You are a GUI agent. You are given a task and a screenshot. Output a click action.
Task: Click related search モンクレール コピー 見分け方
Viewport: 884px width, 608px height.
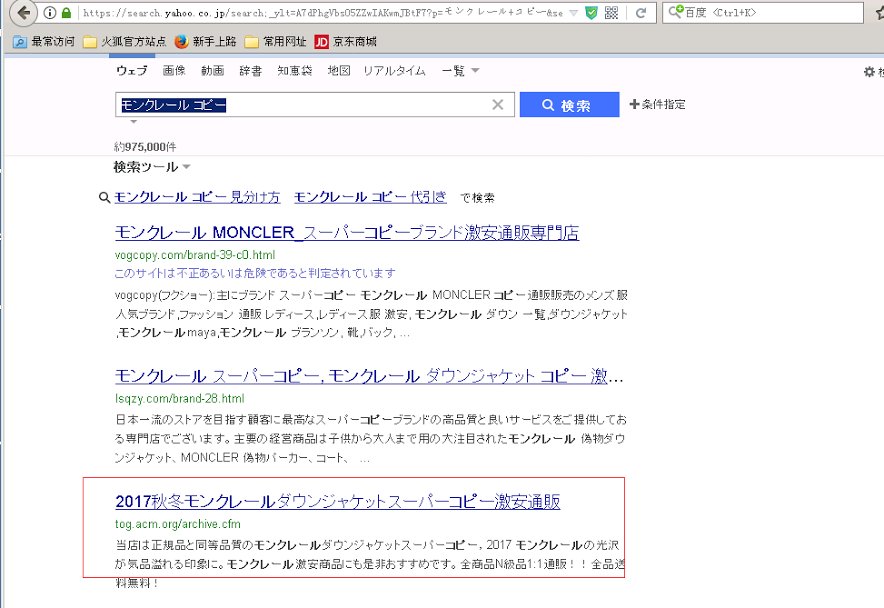197,197
